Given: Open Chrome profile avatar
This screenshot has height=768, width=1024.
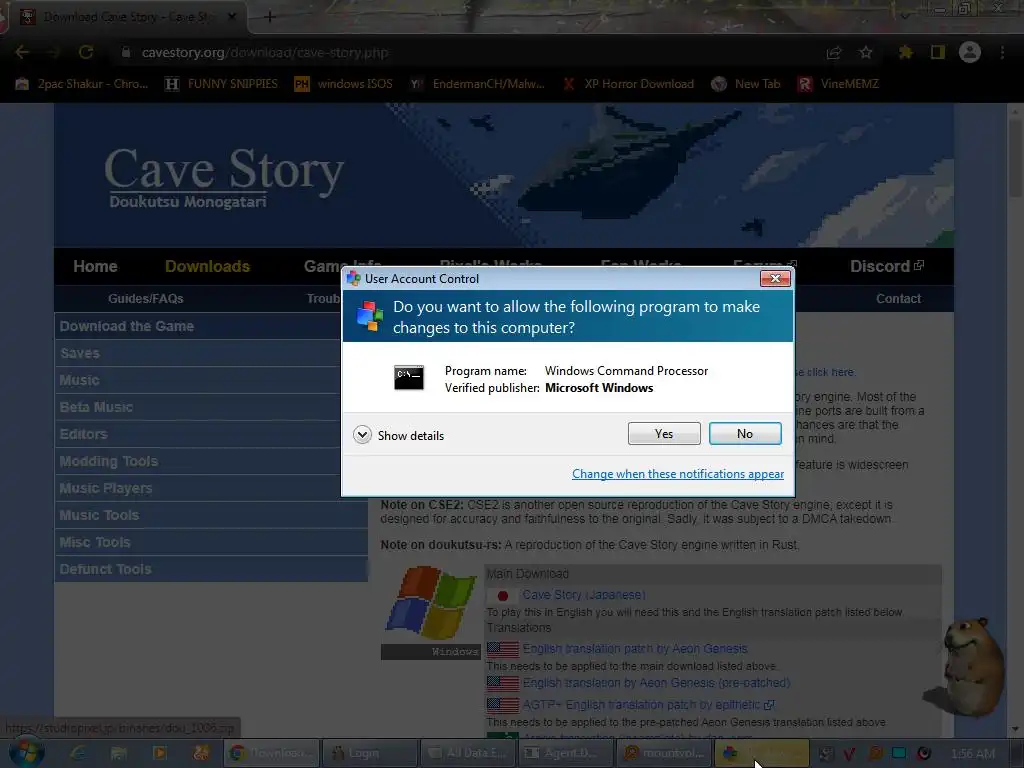Looking at the screenshot, I should click(x=970, y=52).
